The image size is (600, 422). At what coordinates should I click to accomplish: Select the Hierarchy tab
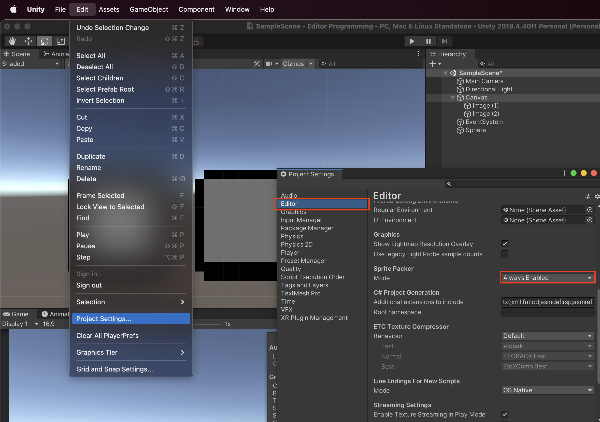451,54
